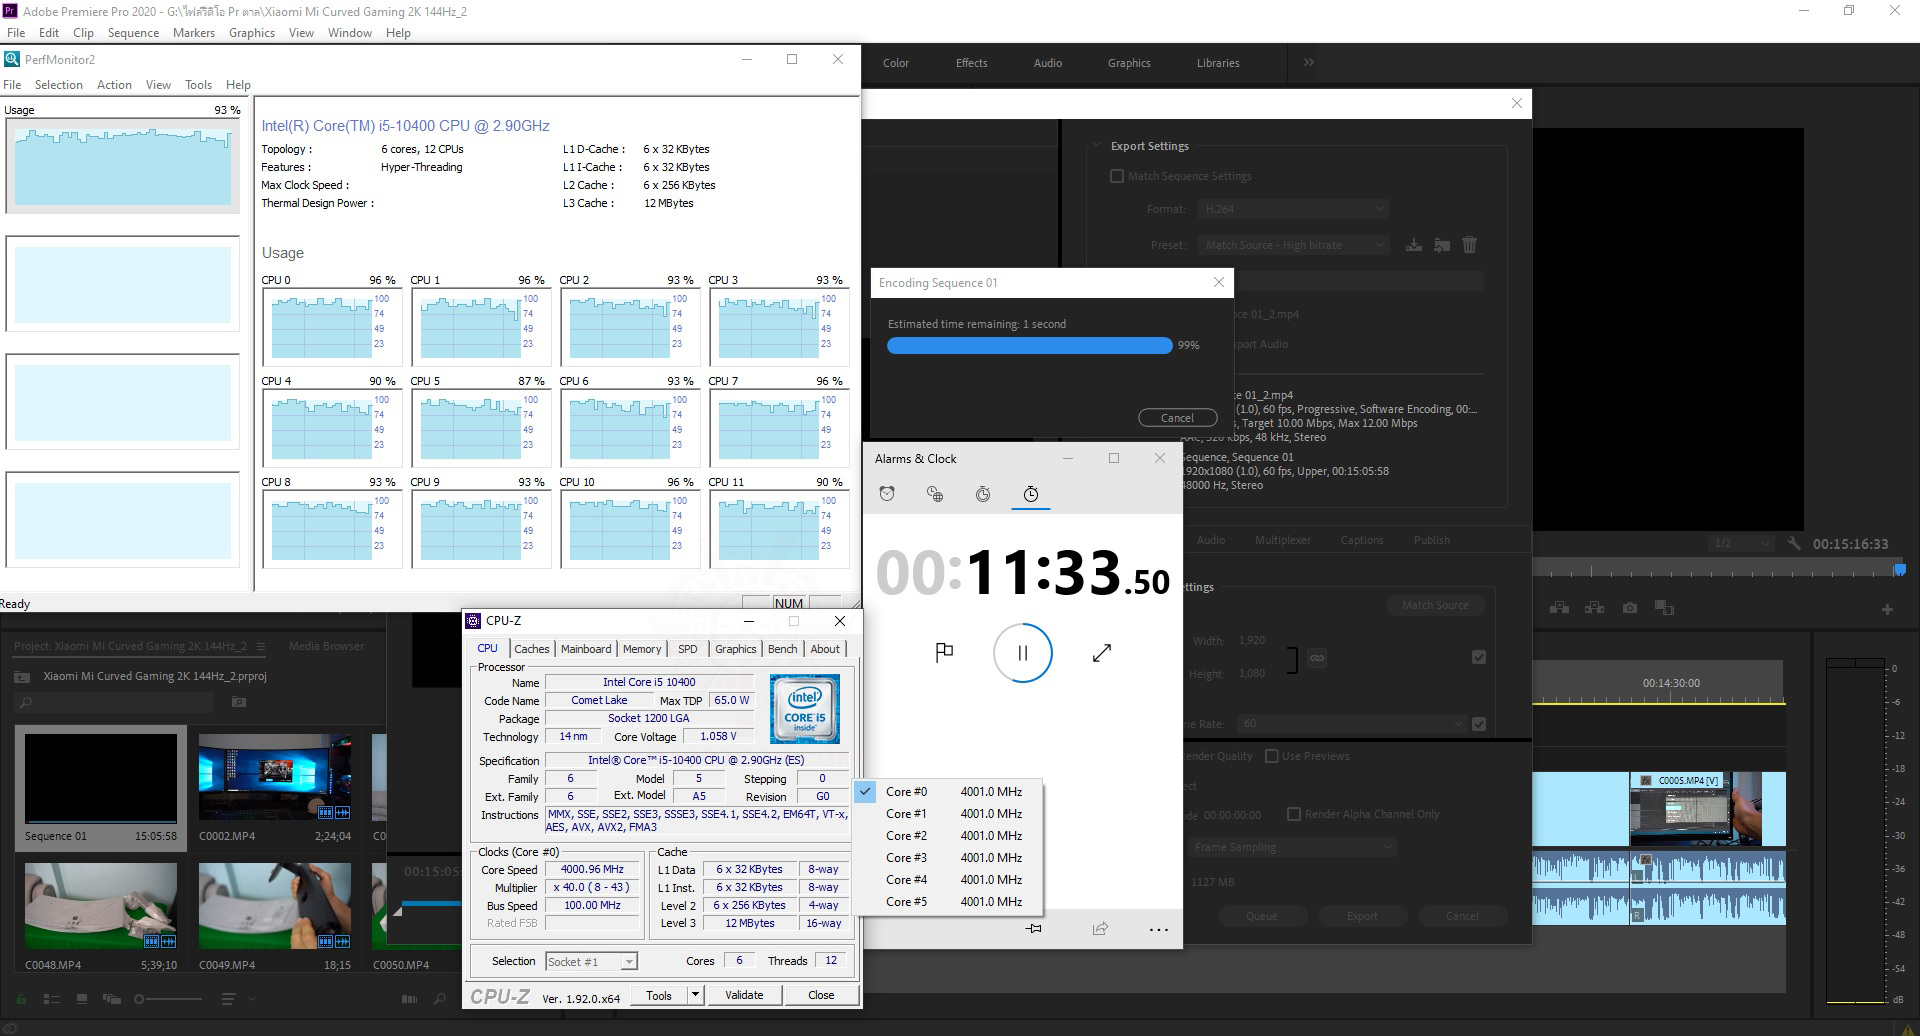The height and width of the screenshot is (1036, 1920).
Task: Open the wrench settings icon in Program Monitor
Action: (x=1795, y=543)
